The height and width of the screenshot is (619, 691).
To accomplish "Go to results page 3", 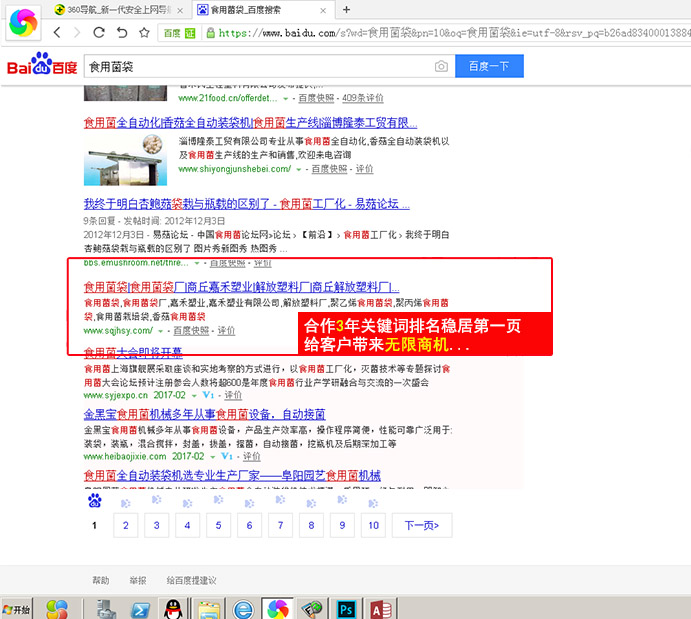I will pos(156,525).
